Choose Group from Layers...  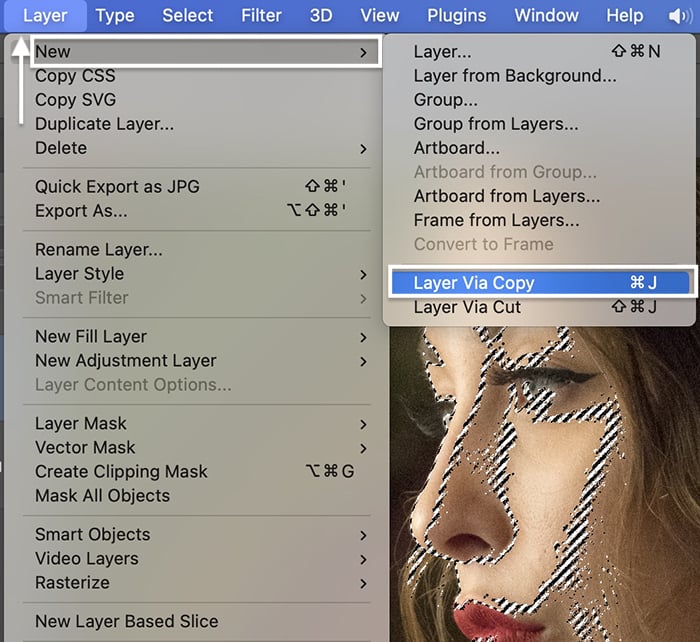point(539,124)
